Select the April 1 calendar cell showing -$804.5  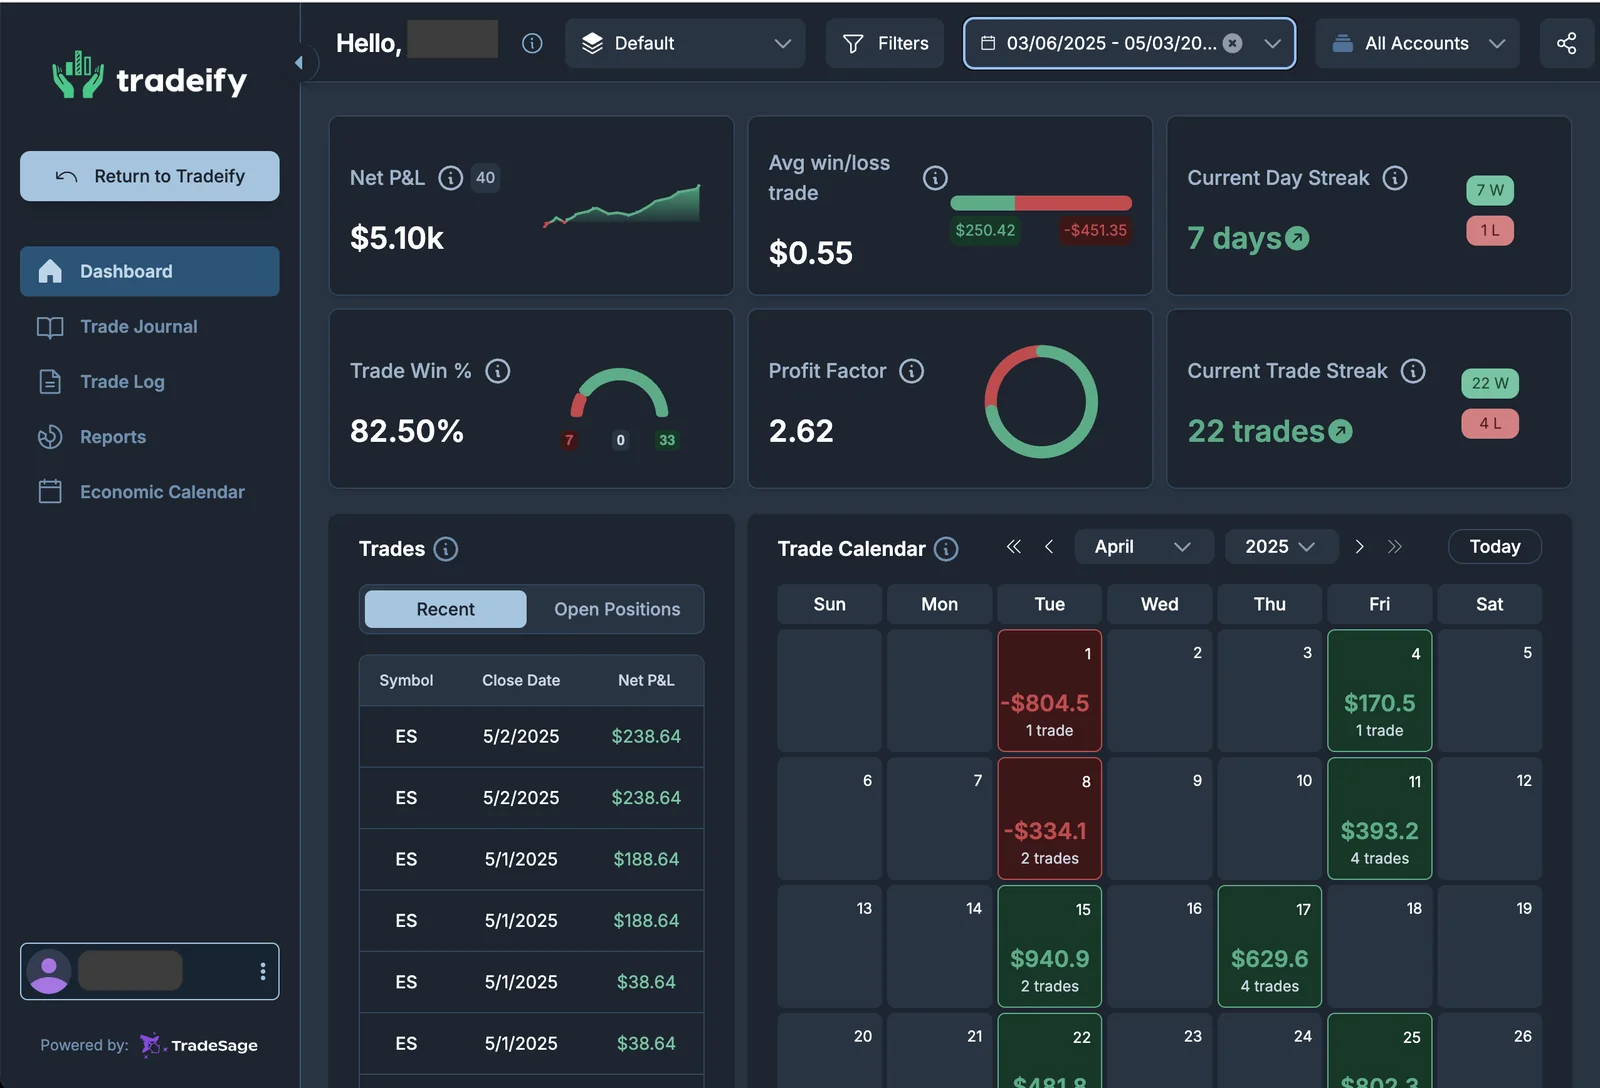pos(1050,691)
